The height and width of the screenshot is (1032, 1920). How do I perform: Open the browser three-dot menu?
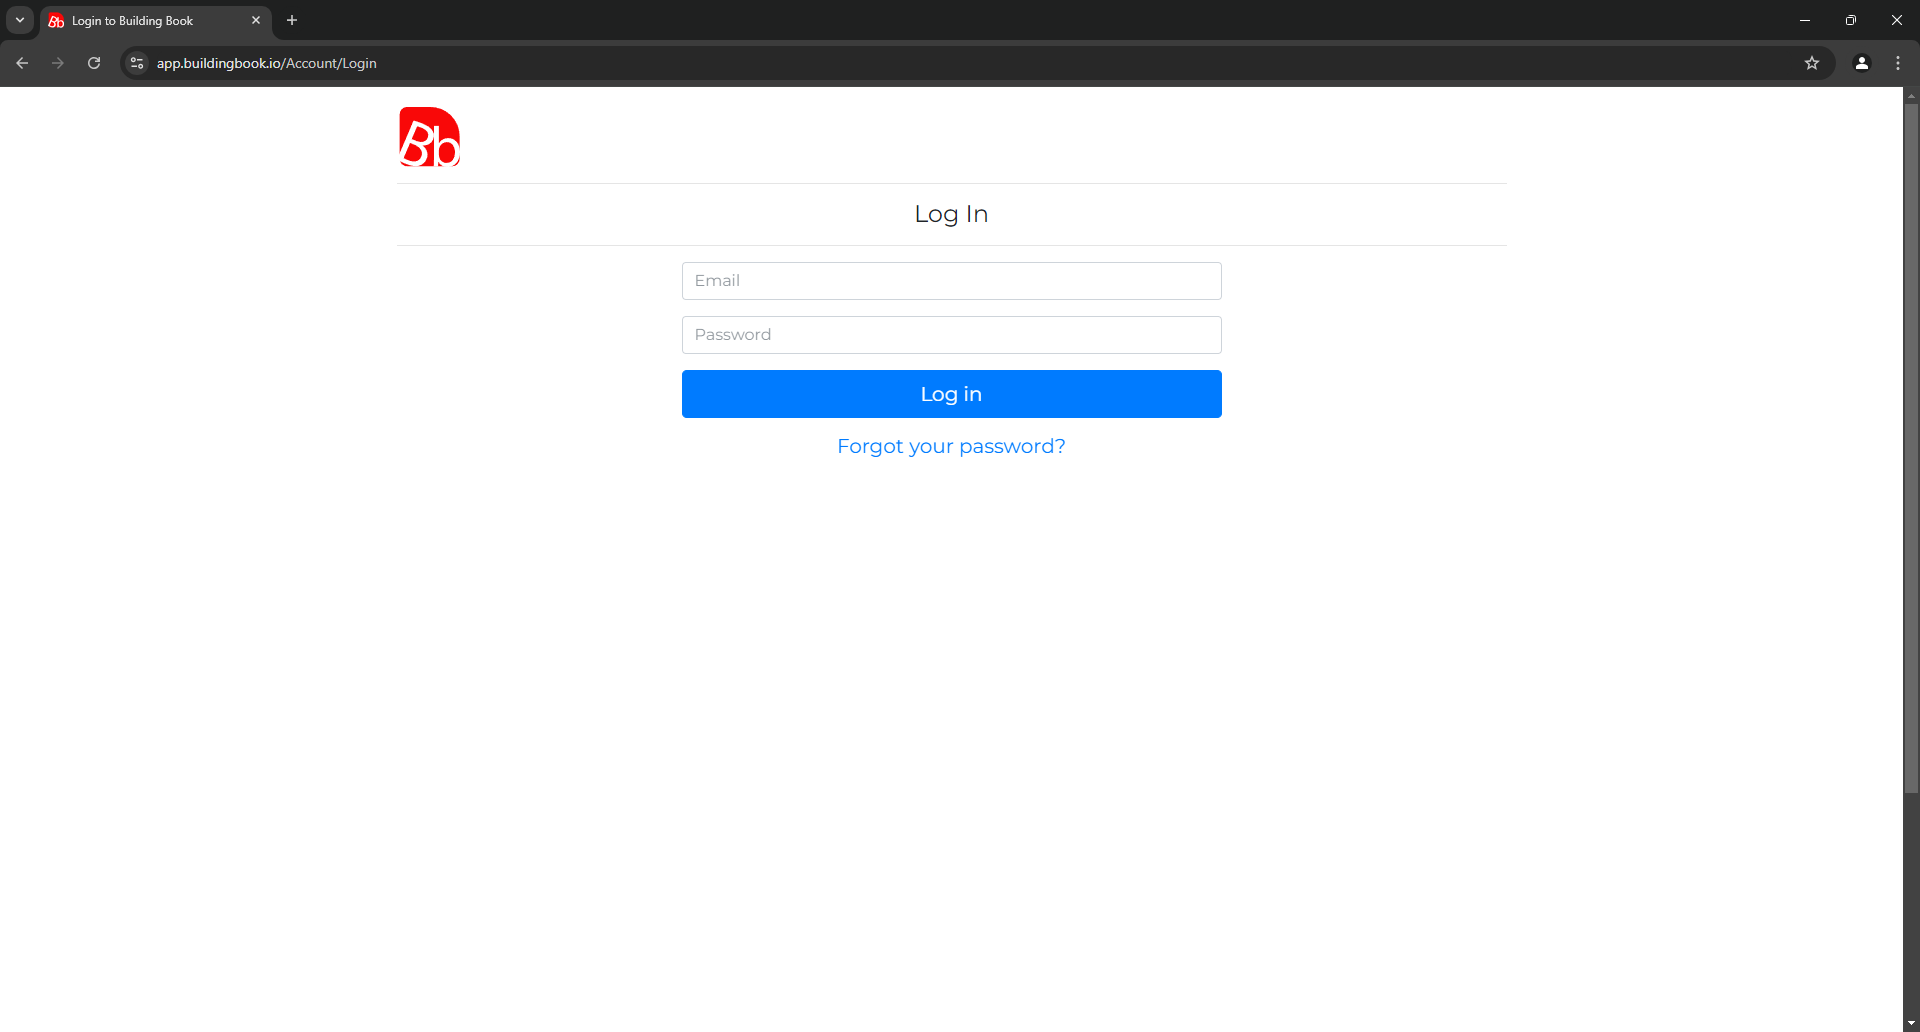(1898, 62)
